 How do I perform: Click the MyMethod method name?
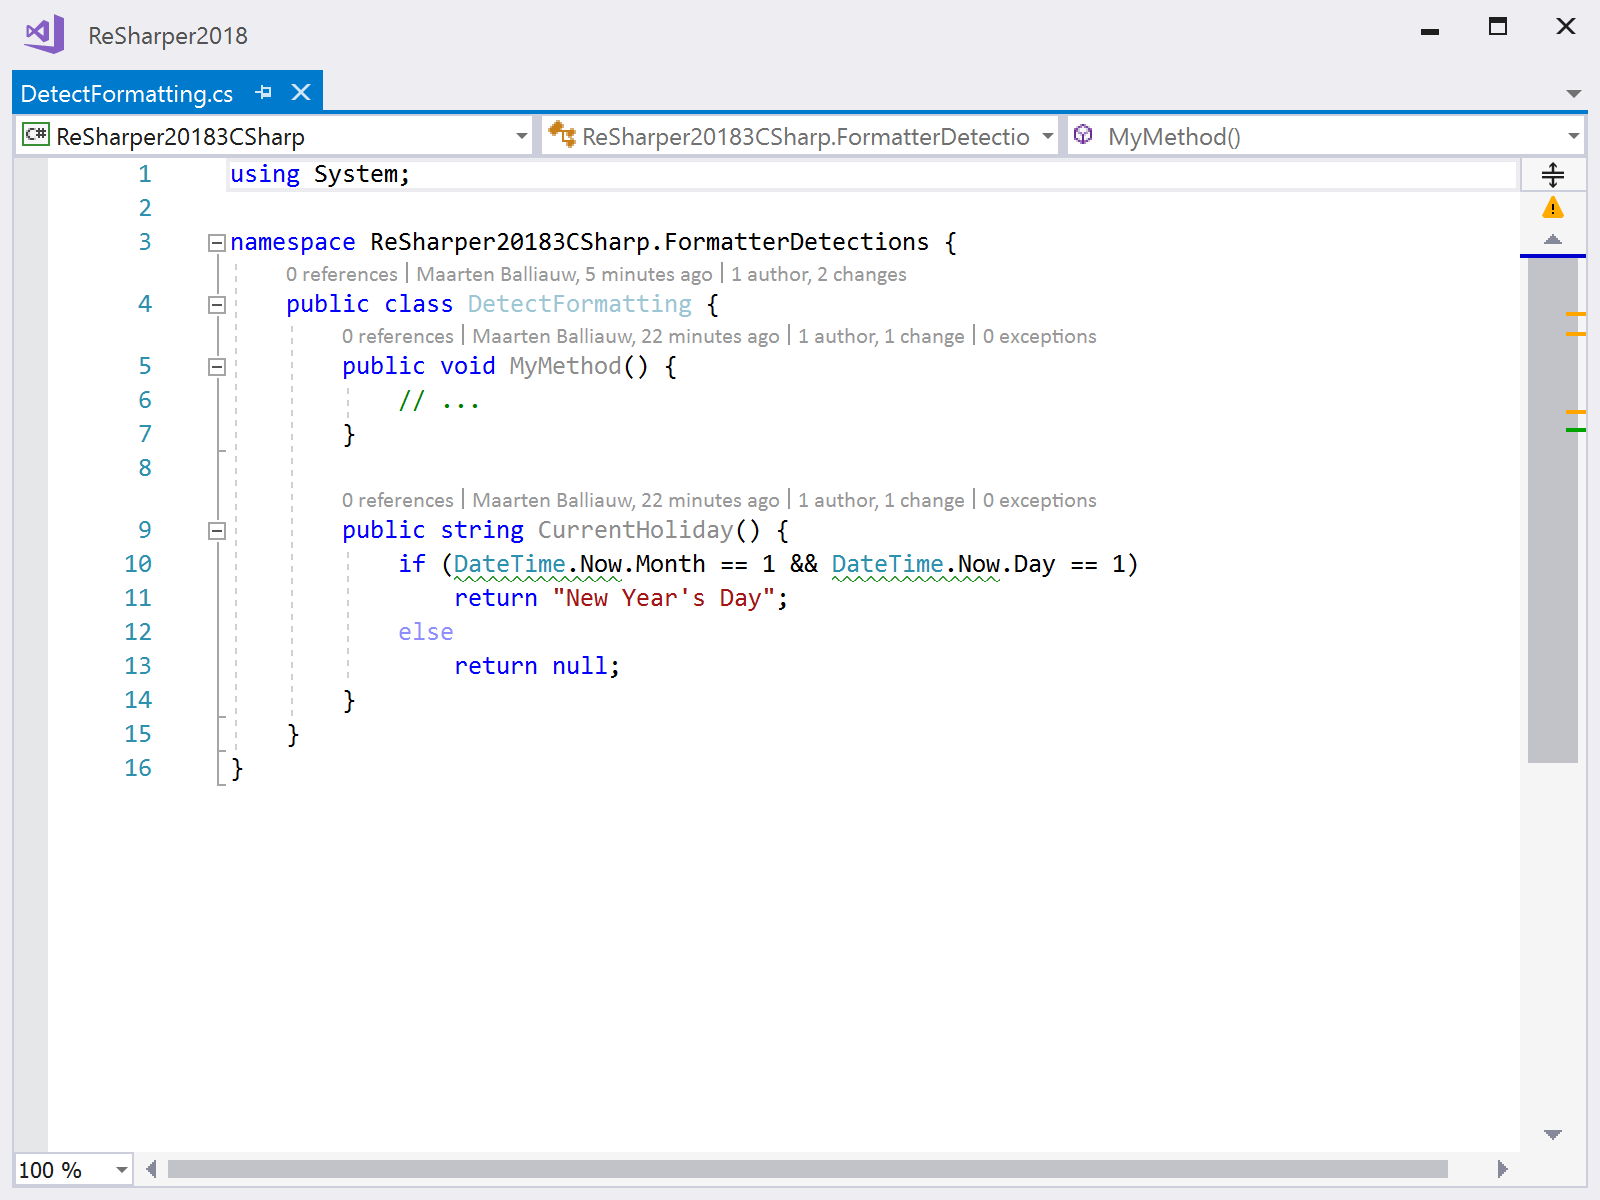[x=565, y=366]
